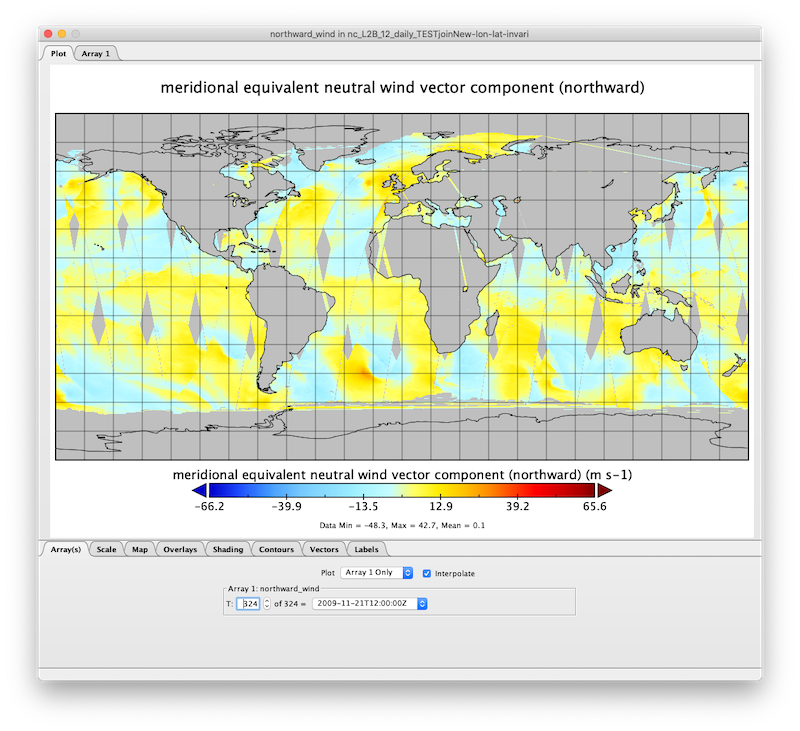Go to the Shading tab
Viewport: 800px width, 731px height.
[228, 549]
